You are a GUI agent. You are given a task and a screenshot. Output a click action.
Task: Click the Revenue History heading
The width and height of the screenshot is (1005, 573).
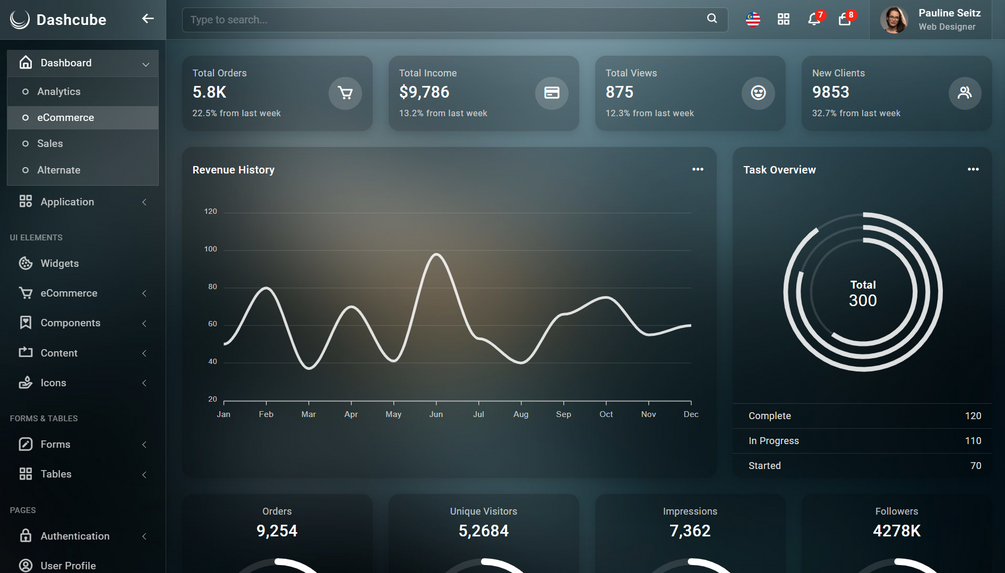(233, 170)
